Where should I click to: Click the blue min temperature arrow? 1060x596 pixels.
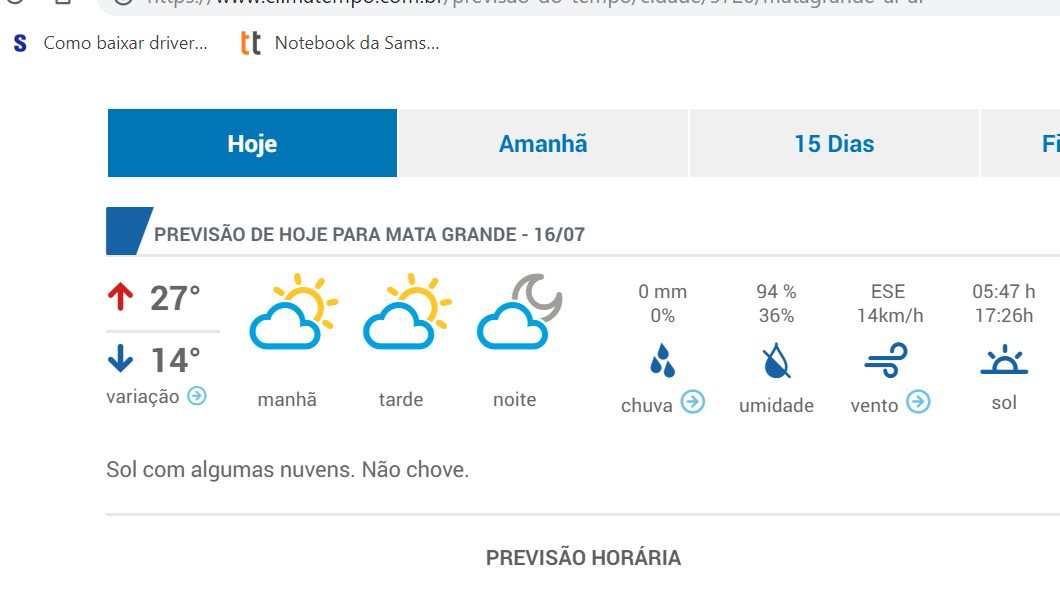point(120,358)
